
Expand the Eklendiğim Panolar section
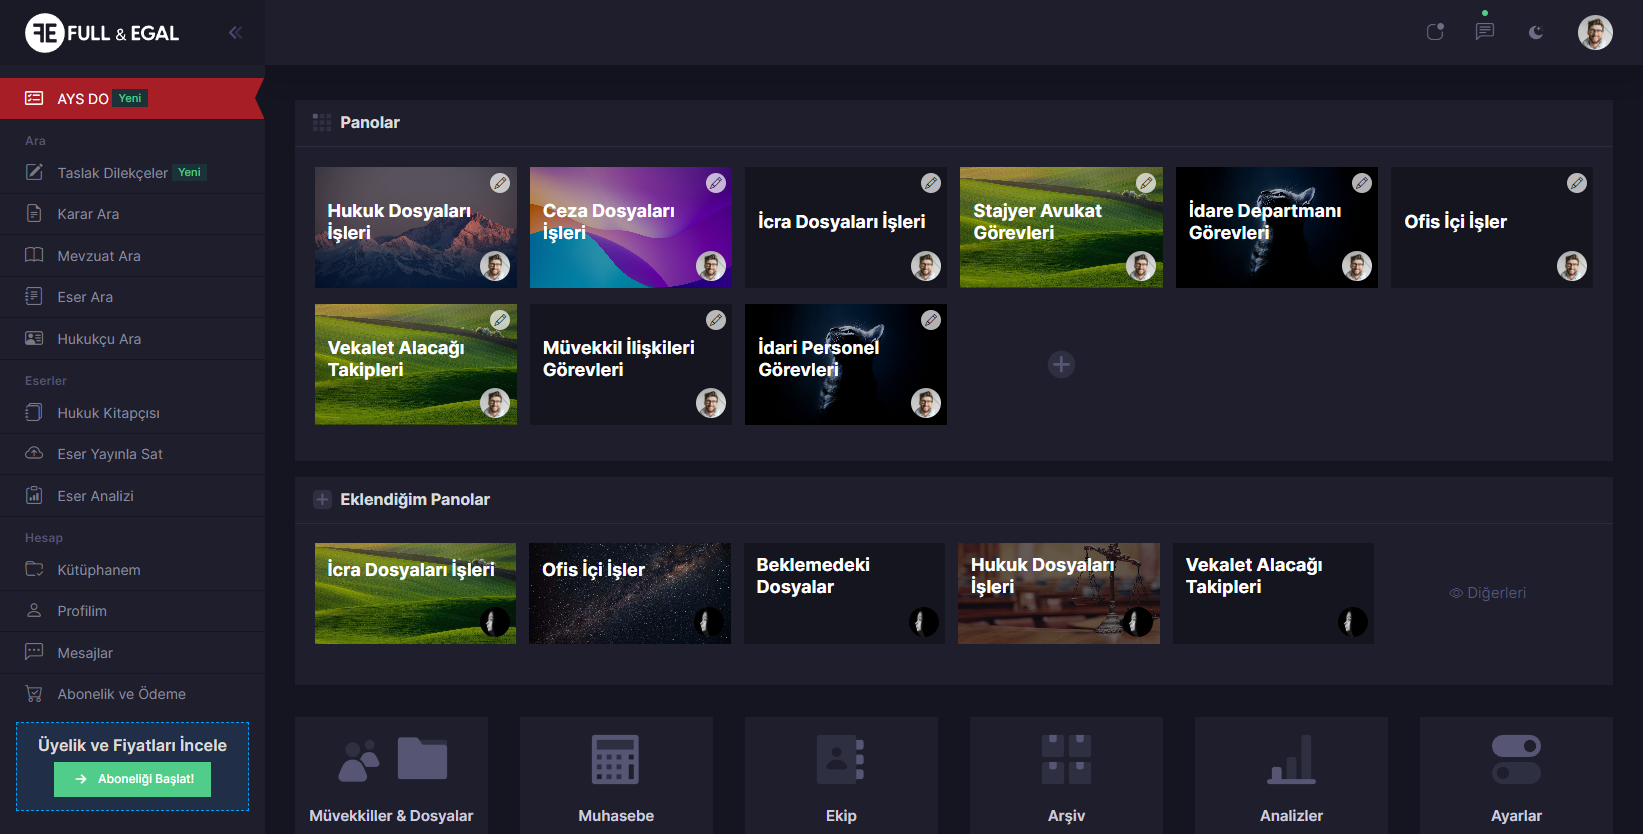tap(322, 500)
